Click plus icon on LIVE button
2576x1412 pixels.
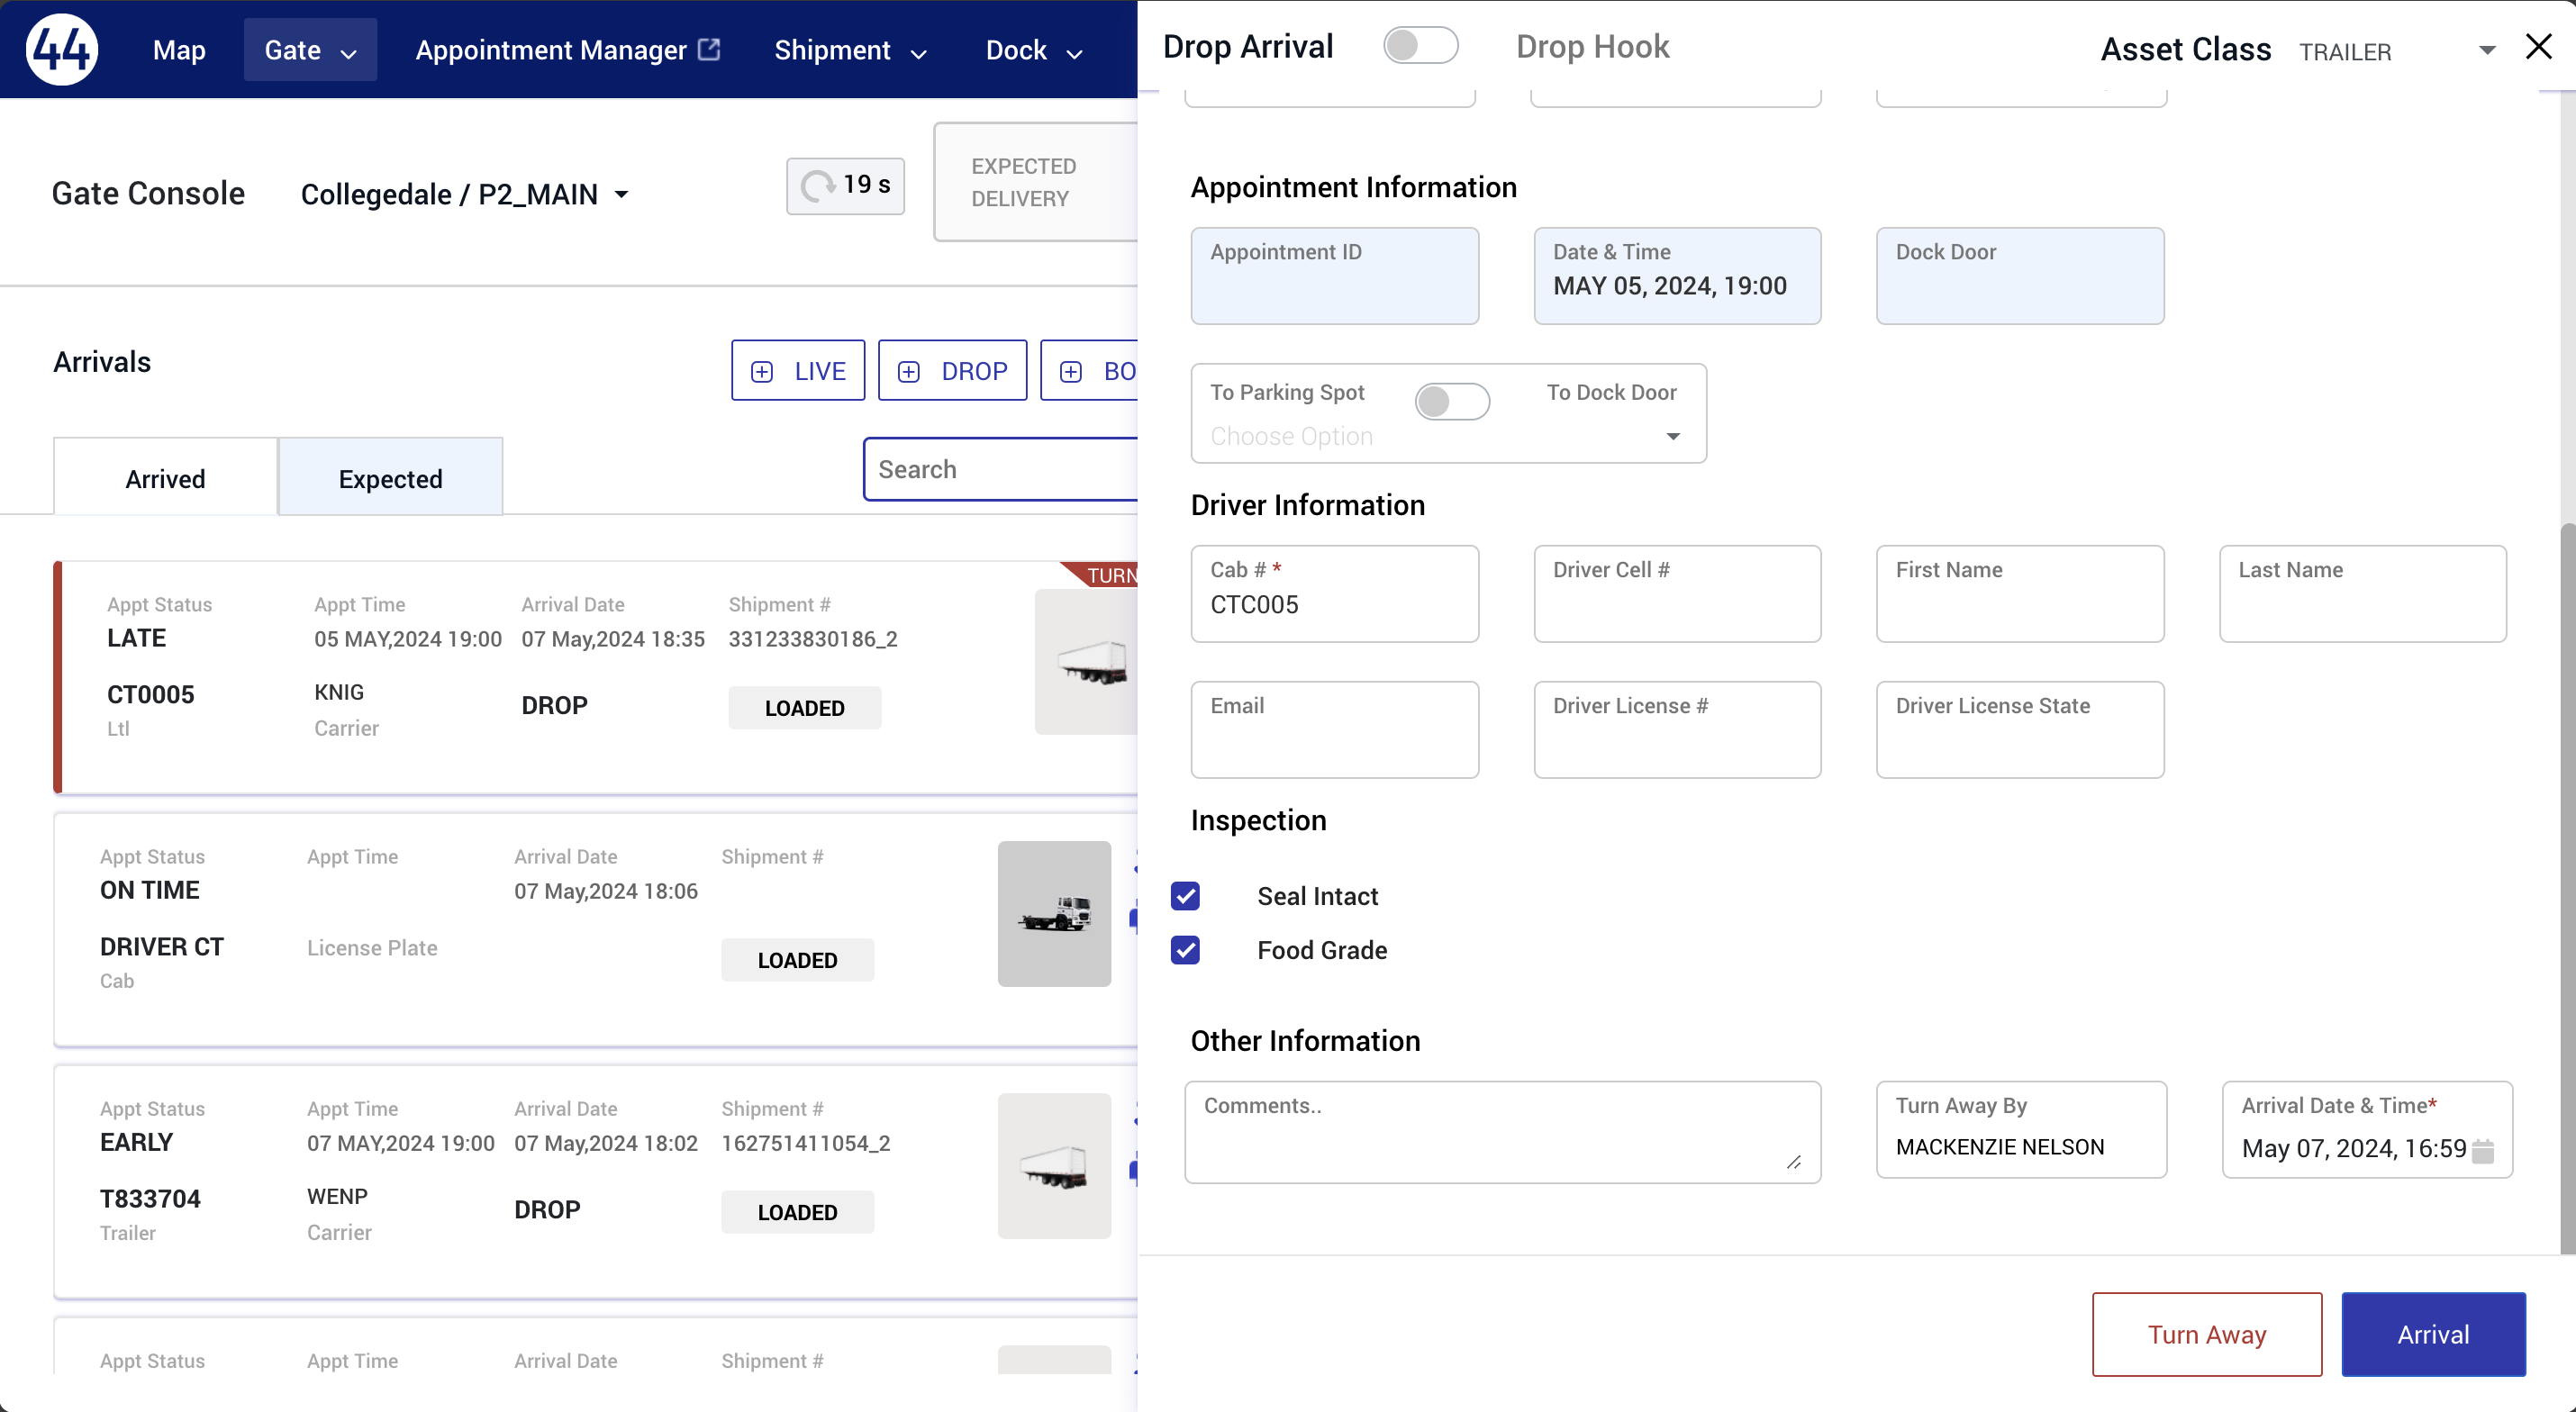(x=762, y=372)
